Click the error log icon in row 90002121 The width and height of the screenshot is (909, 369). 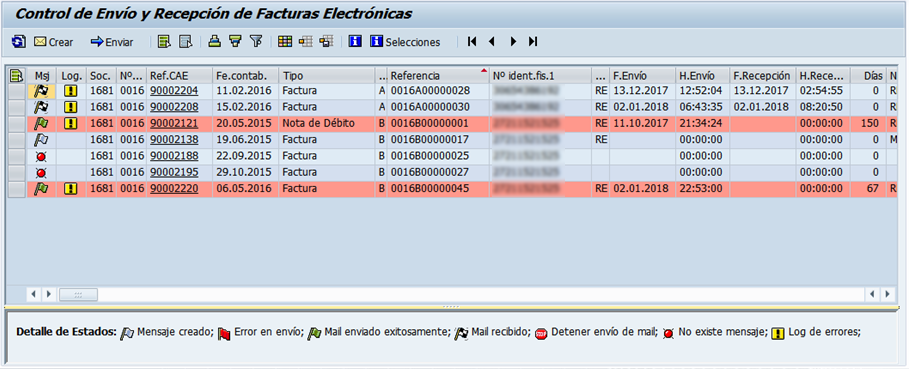point(71,123)
